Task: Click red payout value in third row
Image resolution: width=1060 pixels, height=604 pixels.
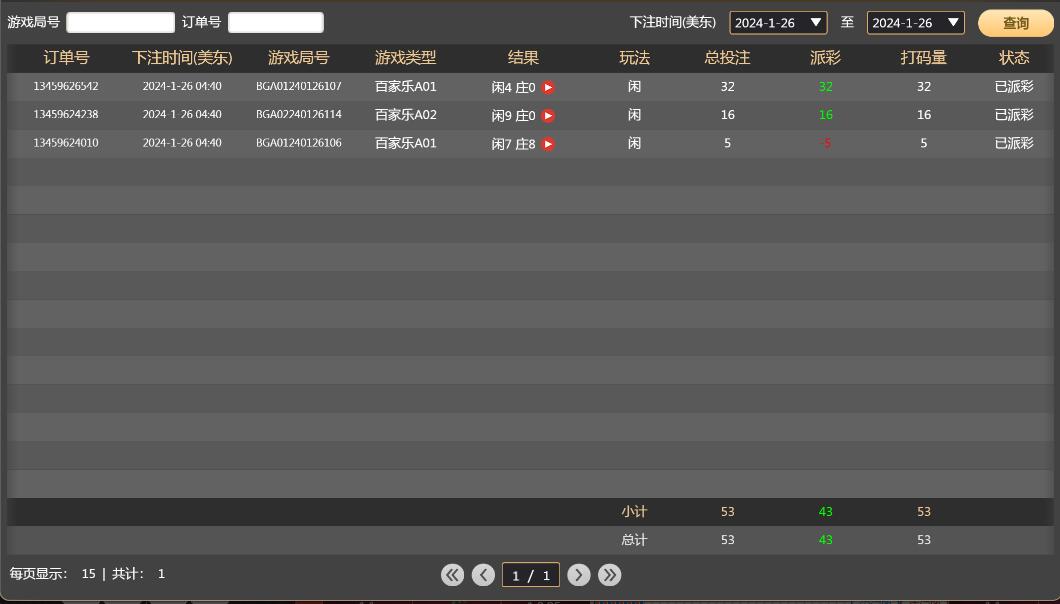Action: click(x=827, y=143)
